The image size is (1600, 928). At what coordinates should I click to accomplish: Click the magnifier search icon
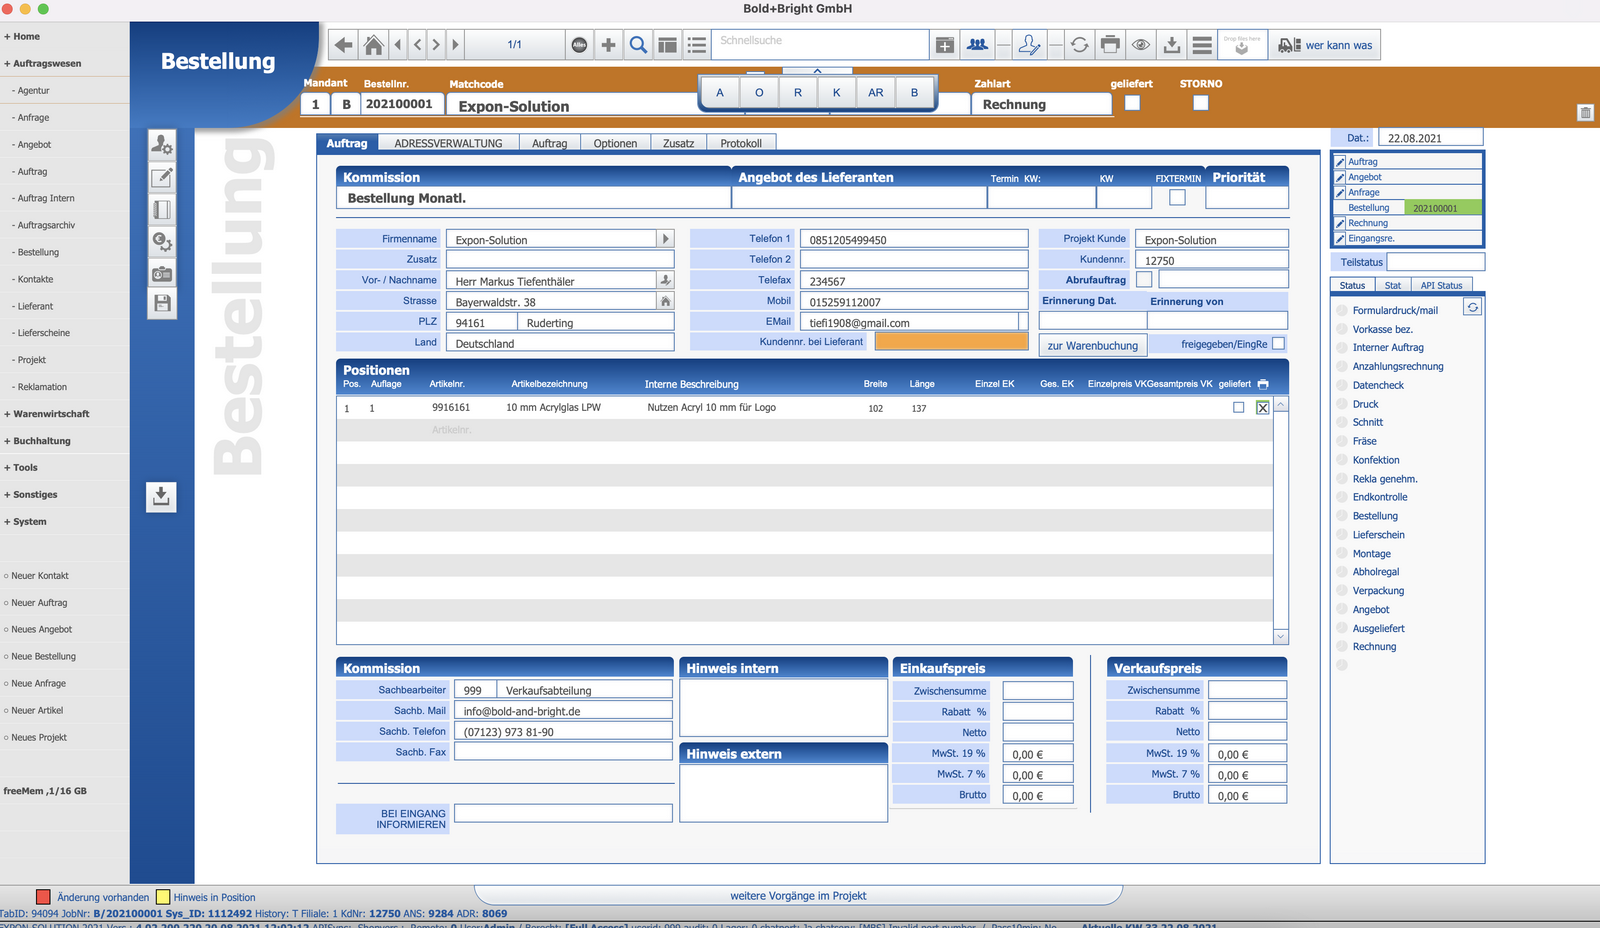(x=638, y=45)
